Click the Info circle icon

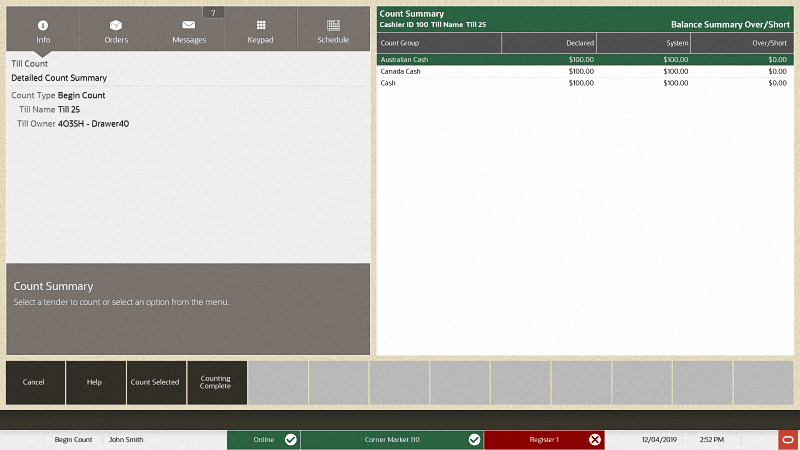point(43,25)
